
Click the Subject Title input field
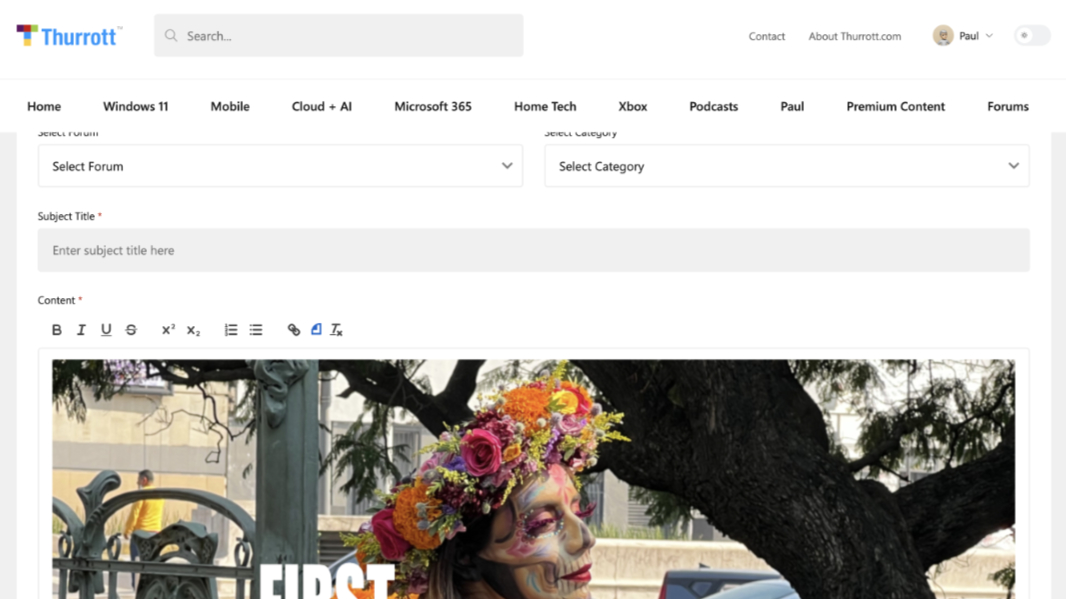click(534, 250)
